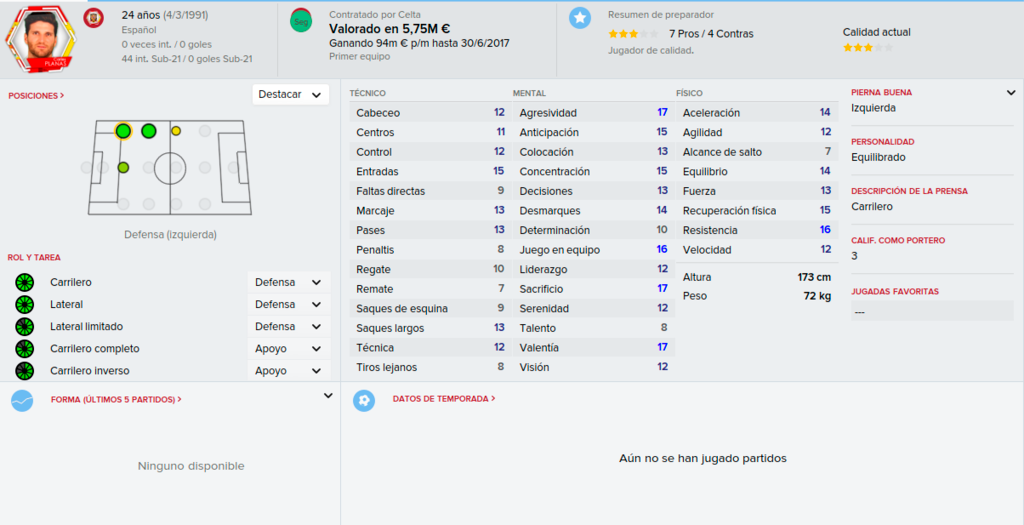Click the green Seg contract status icon
This screenshot has height=525, width=1024.
(300, 21)
